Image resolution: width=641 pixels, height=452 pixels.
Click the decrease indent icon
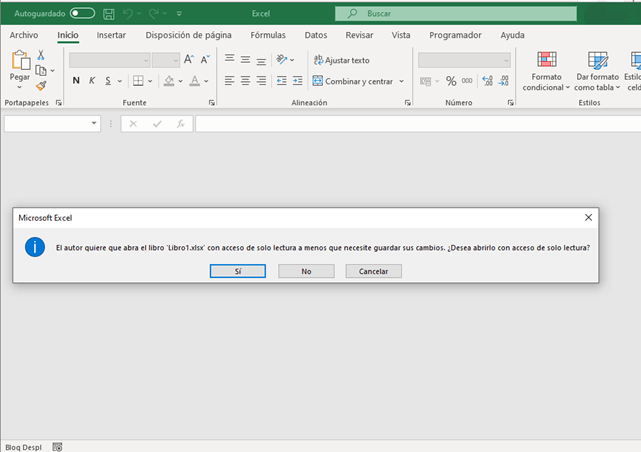pyautogui.click(x=281, y=81)
